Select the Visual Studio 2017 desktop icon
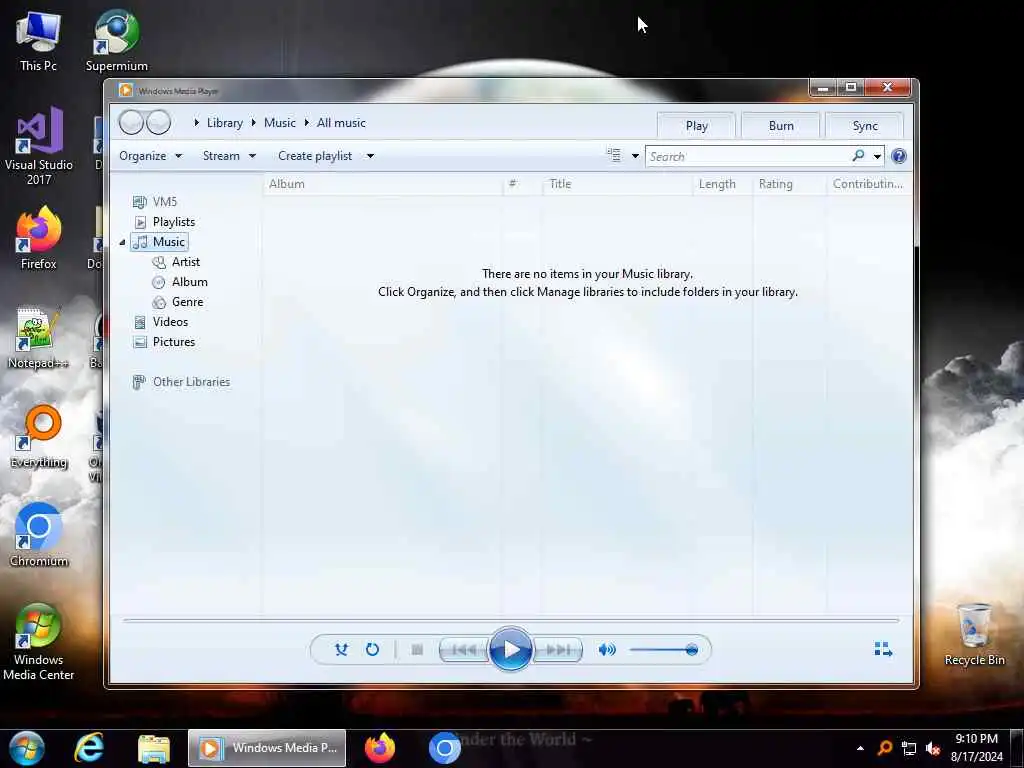 [39, 147]
